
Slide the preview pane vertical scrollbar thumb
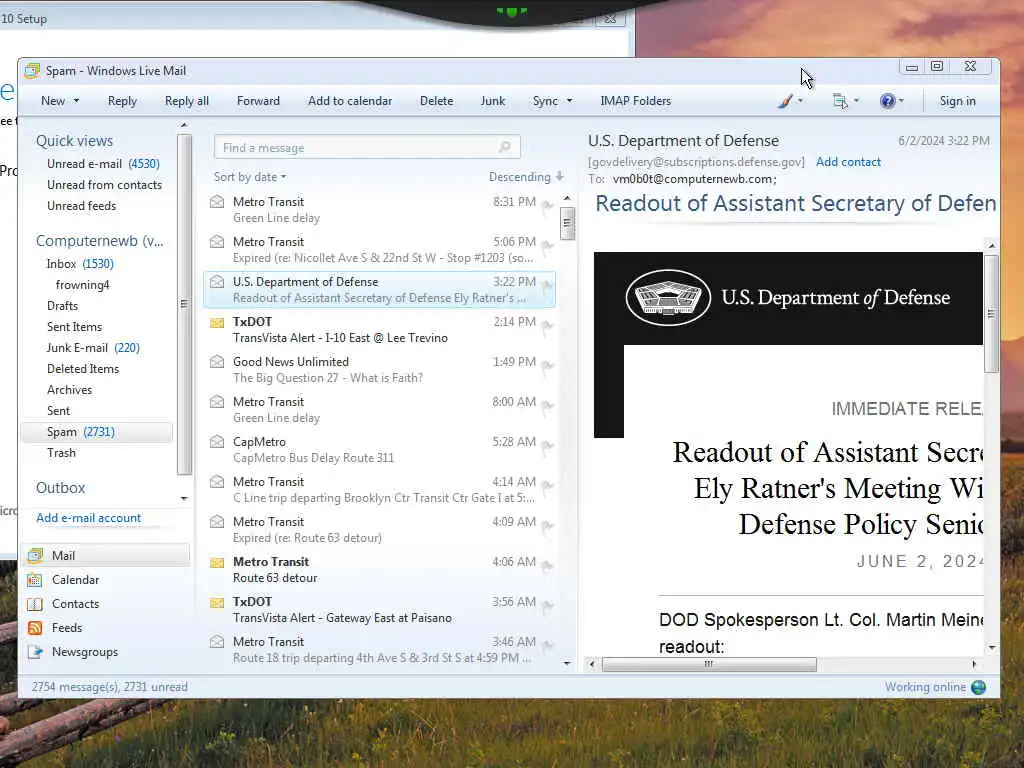coord(991,313)
